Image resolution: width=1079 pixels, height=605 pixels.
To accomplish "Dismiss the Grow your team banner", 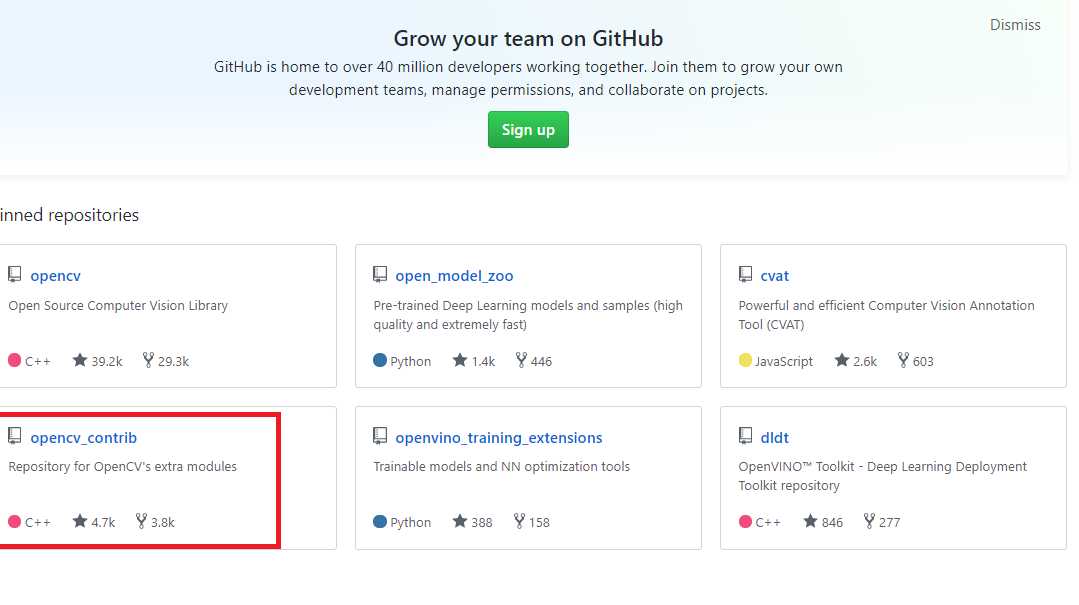I will click(1015, 25).
